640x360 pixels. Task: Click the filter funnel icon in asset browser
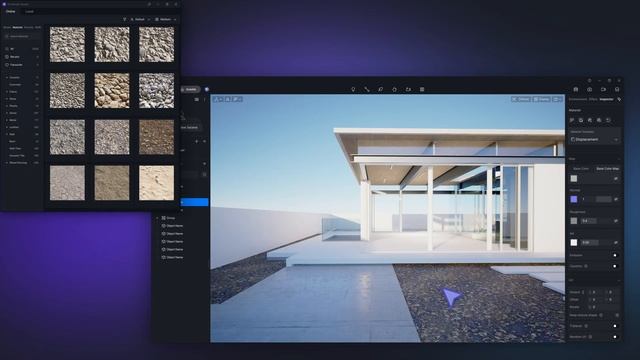click(x=124, y=19)
